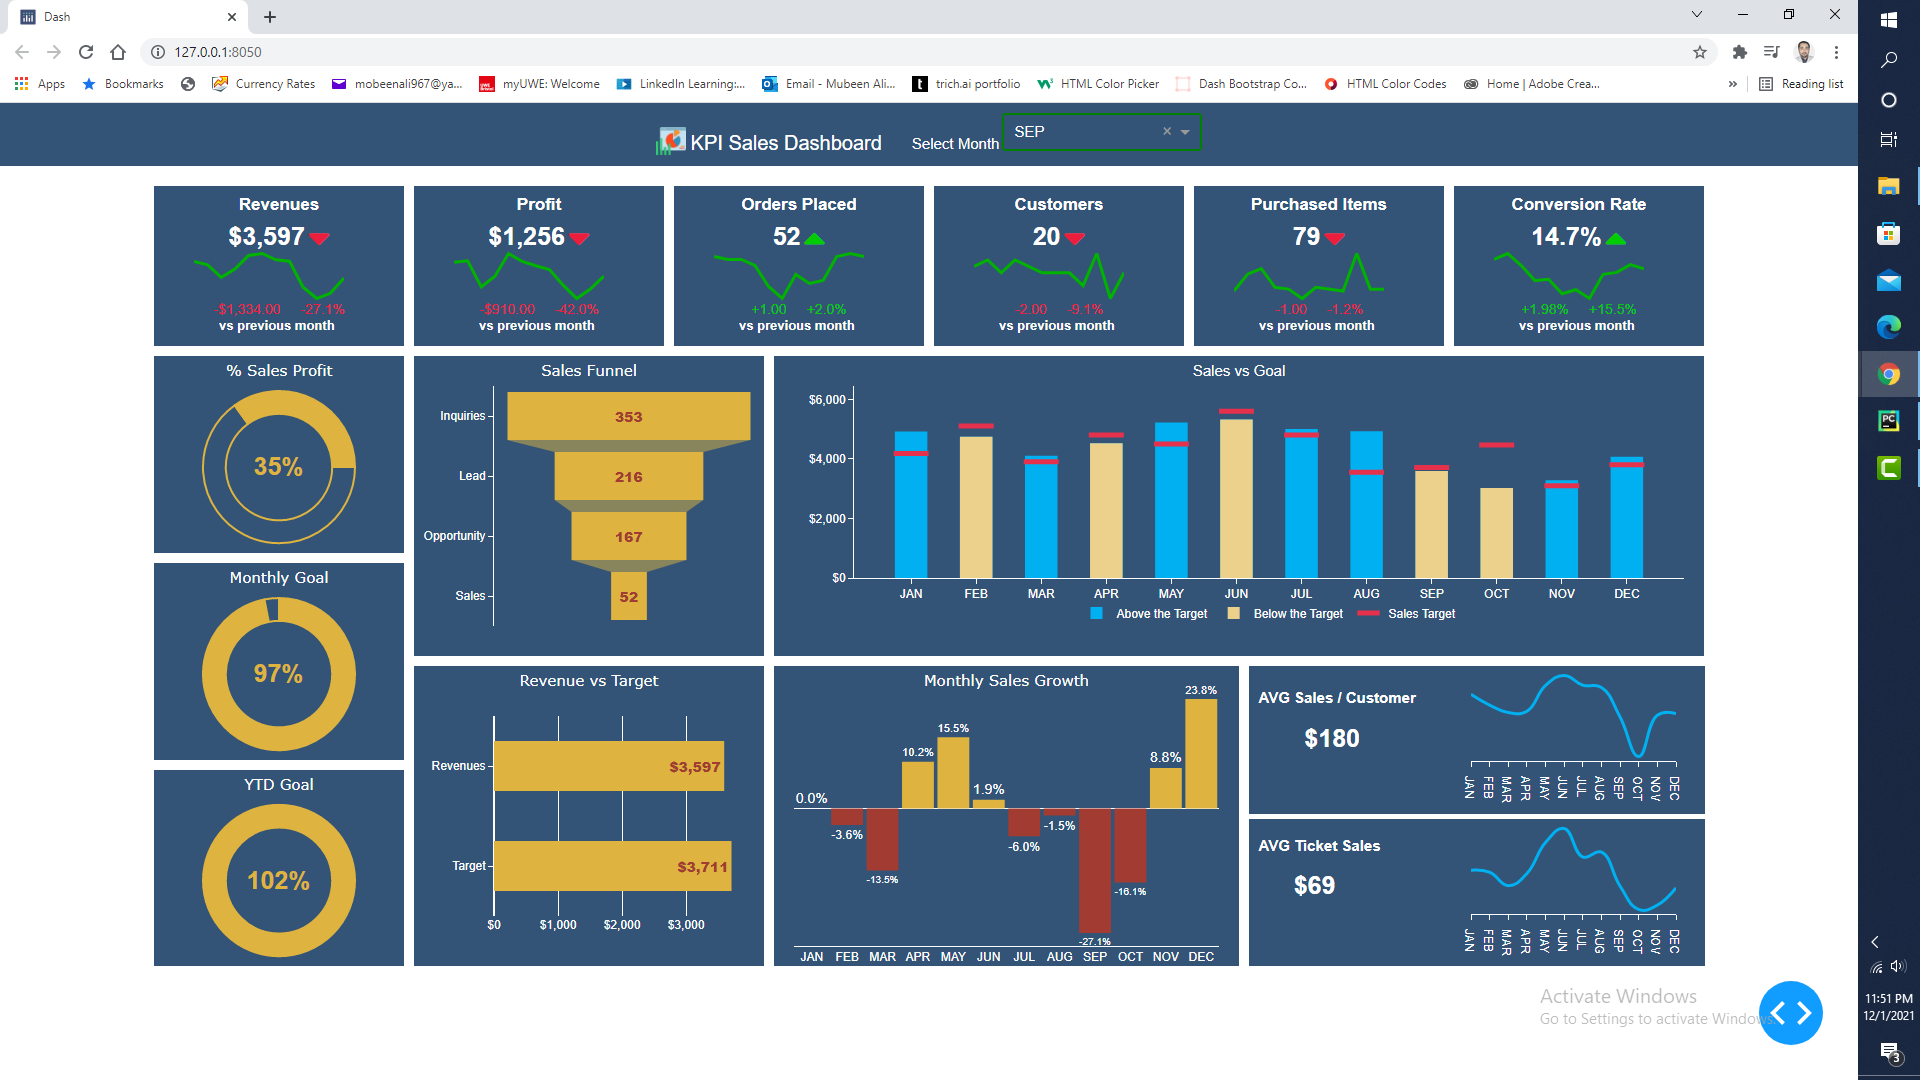Click the browser home icon

point(118,52)
